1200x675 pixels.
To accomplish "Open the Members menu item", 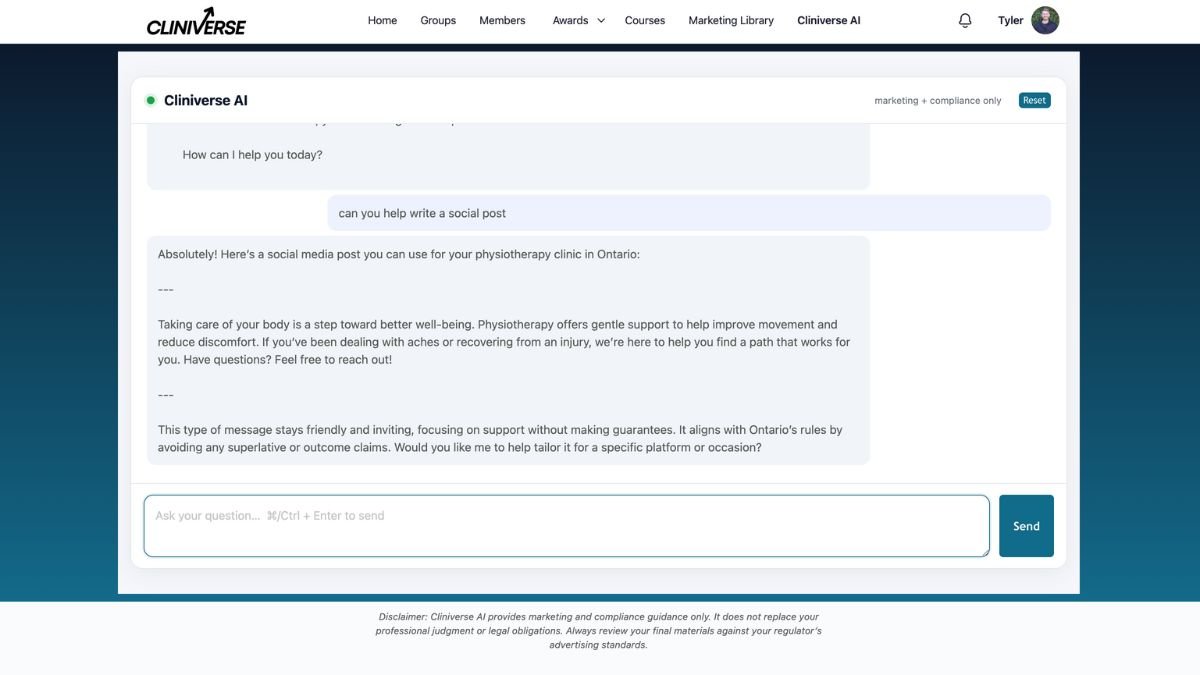I will (x=502, y=20).
